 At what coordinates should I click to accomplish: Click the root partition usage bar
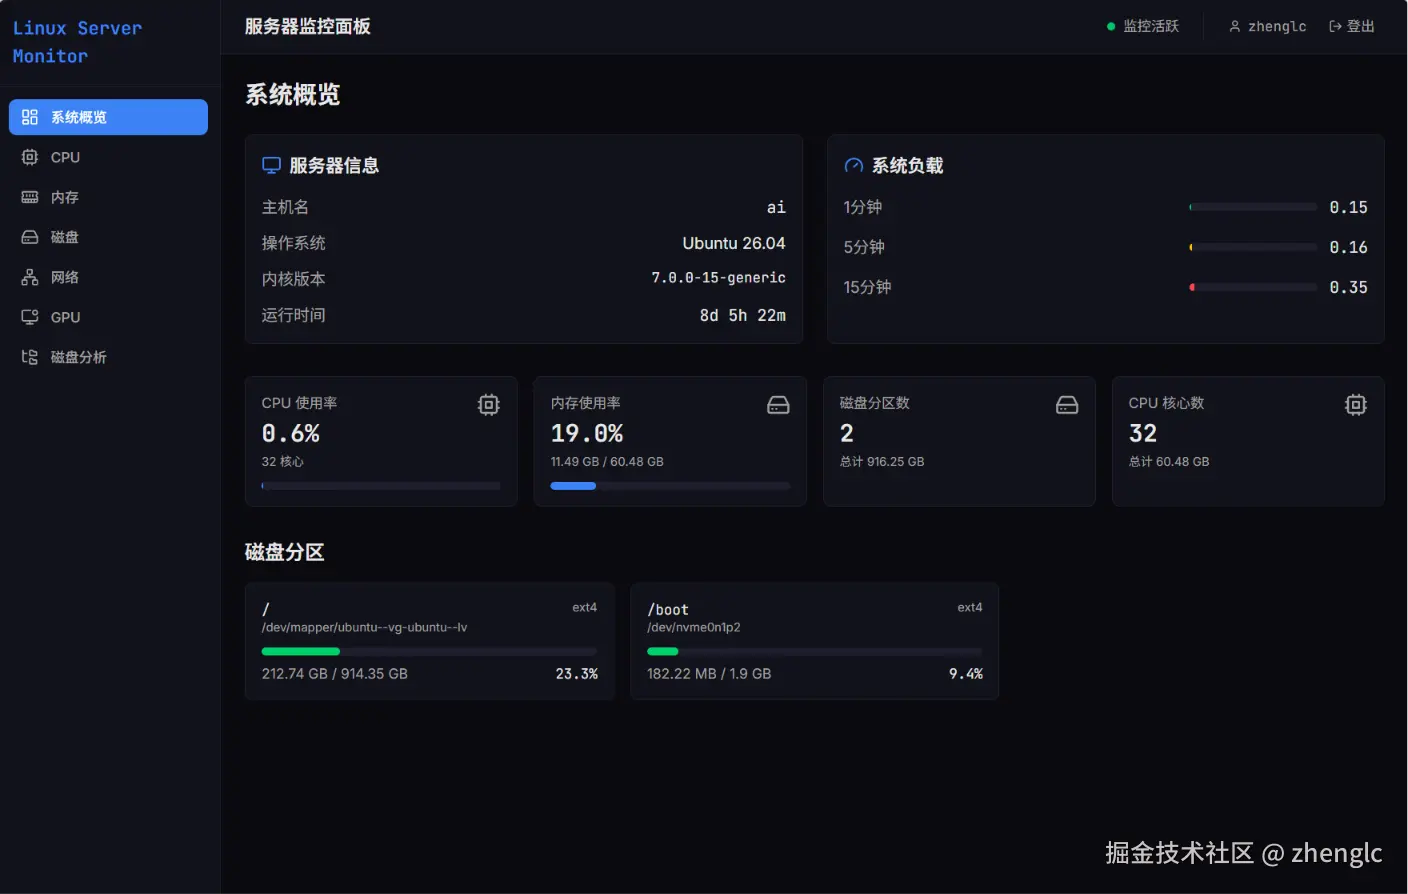coord(430,651)
